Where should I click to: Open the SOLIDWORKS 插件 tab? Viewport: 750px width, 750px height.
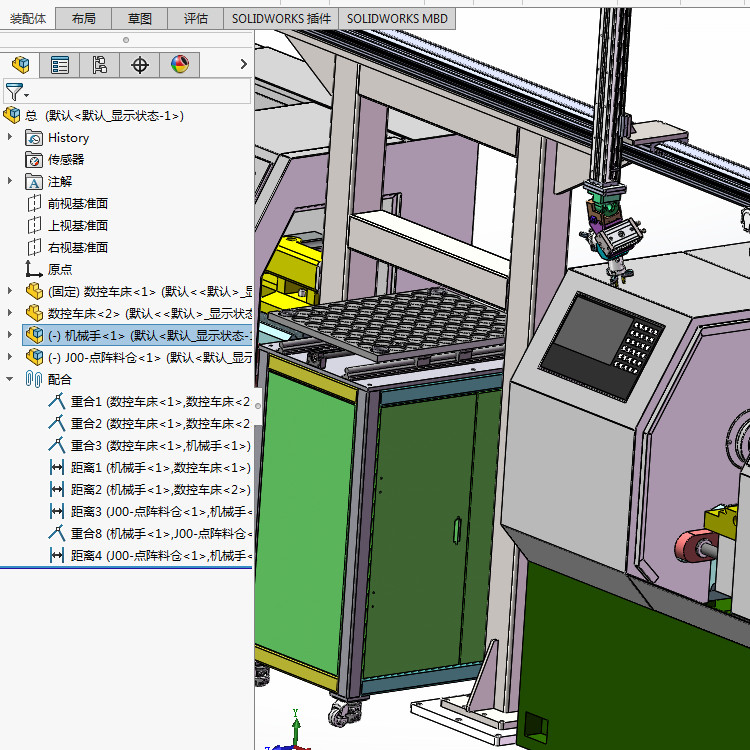[x=281, y=19]
